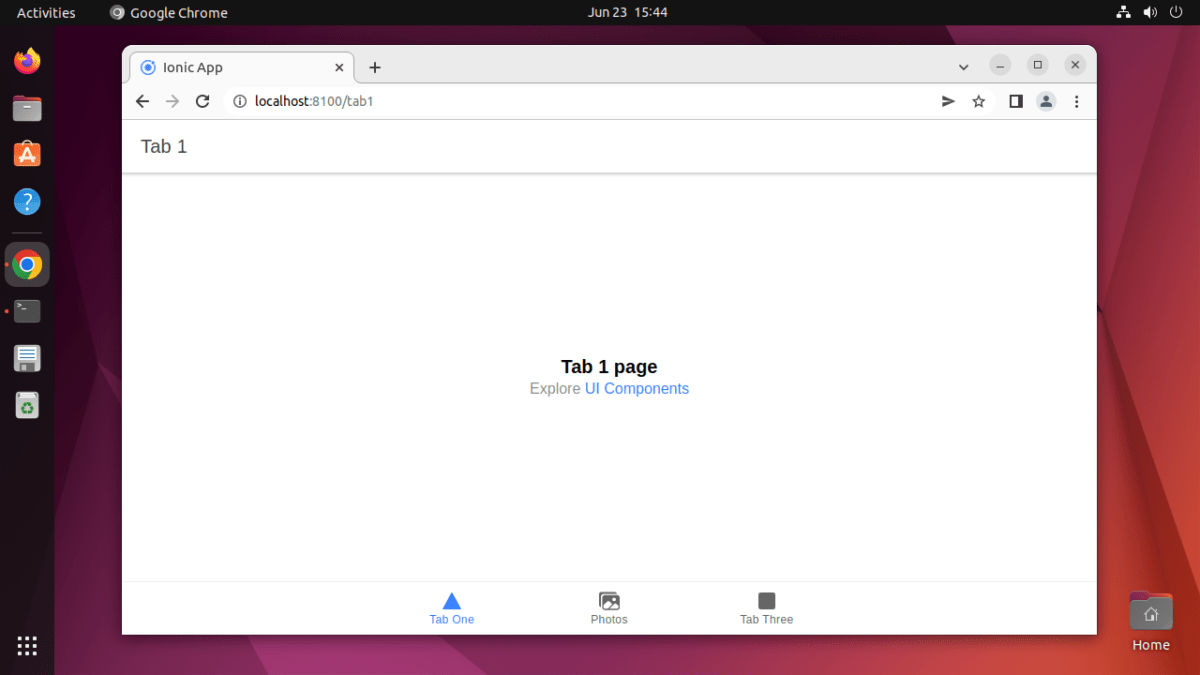Open Terminal from the dock

(27, 311)
